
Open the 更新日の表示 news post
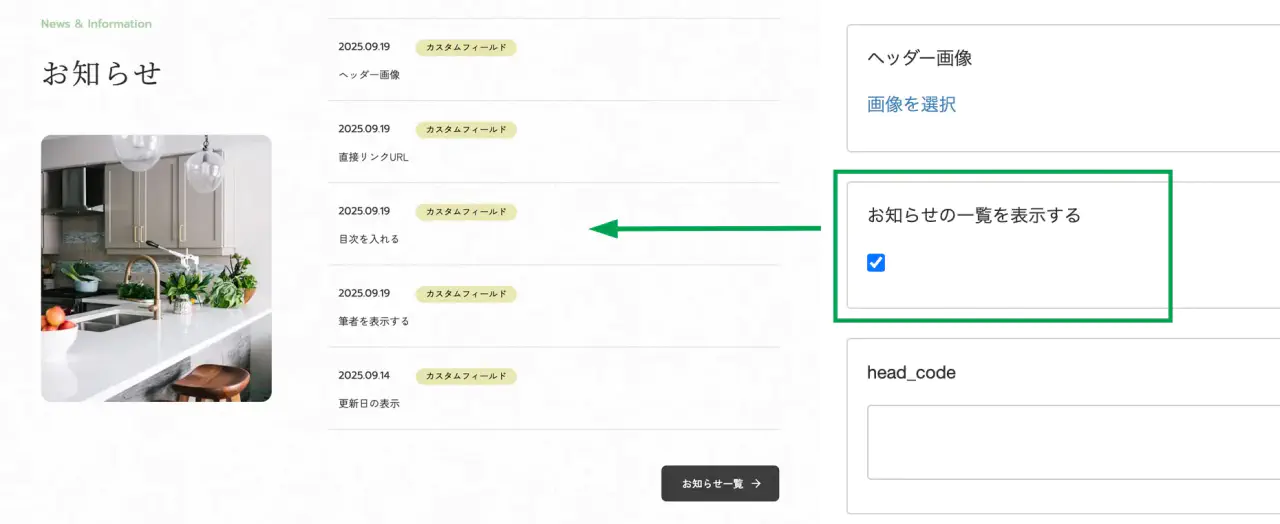click(x=369, y=403)
